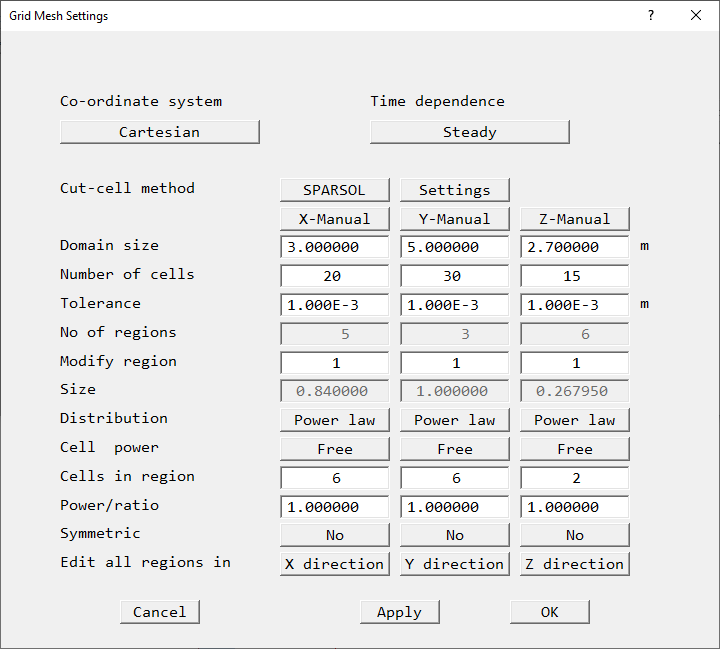This screenshot has width=720, height=649.
Task: Edit all regions in X direction
Action: pos(334,564)
